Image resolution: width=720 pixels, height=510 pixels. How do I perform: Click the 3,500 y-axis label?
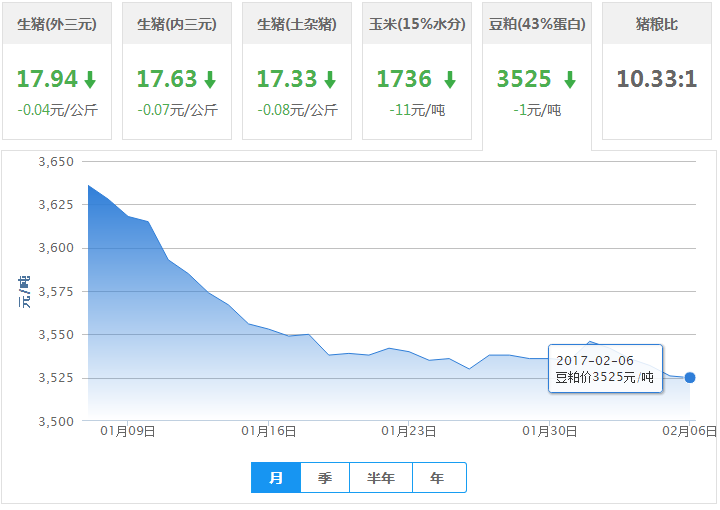[56, 422]
